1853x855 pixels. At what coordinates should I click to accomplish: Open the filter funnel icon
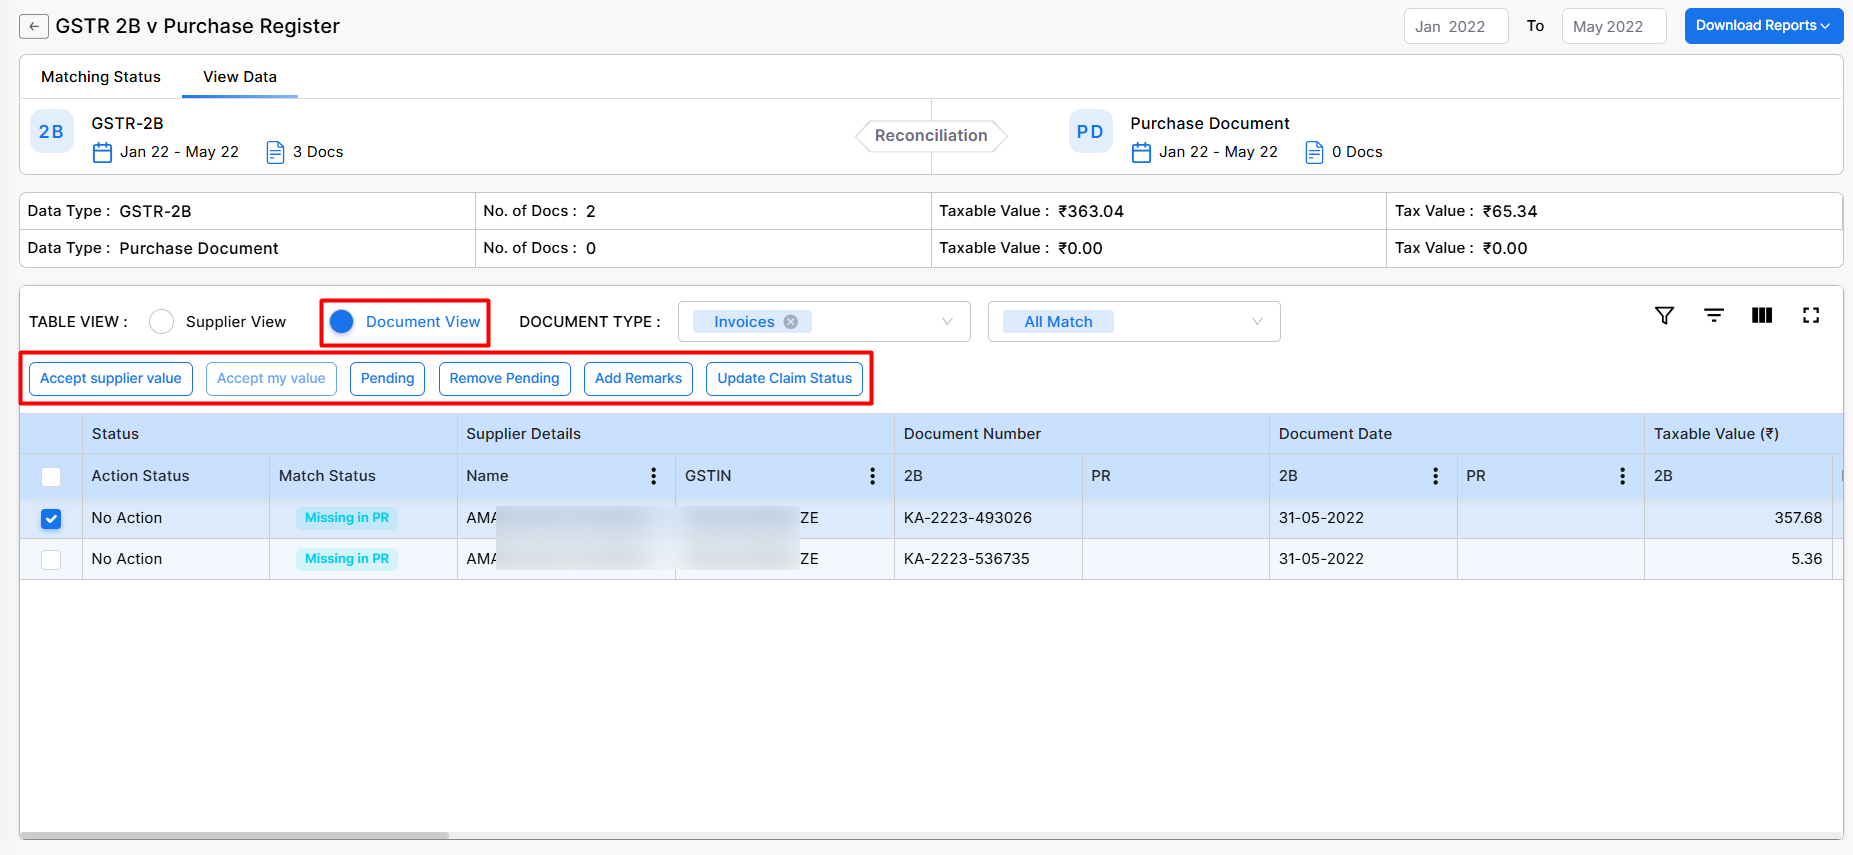1664,316
